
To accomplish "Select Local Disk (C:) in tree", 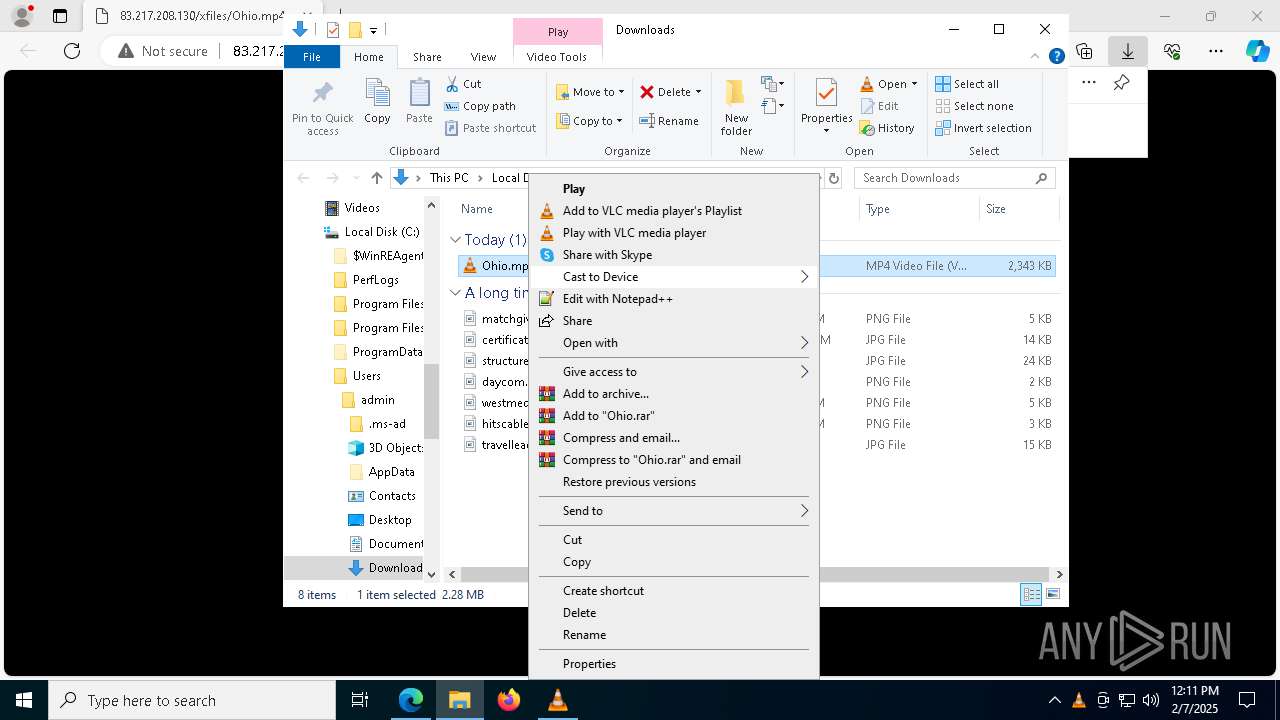I will [x=381, y=232].
